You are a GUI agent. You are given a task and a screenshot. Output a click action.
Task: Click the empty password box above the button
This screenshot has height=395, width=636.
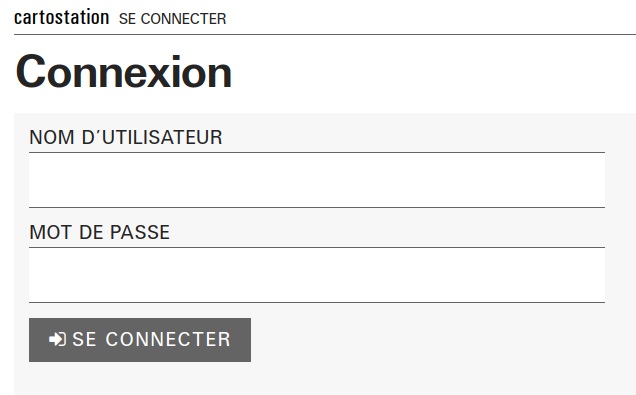click(317, 275)
